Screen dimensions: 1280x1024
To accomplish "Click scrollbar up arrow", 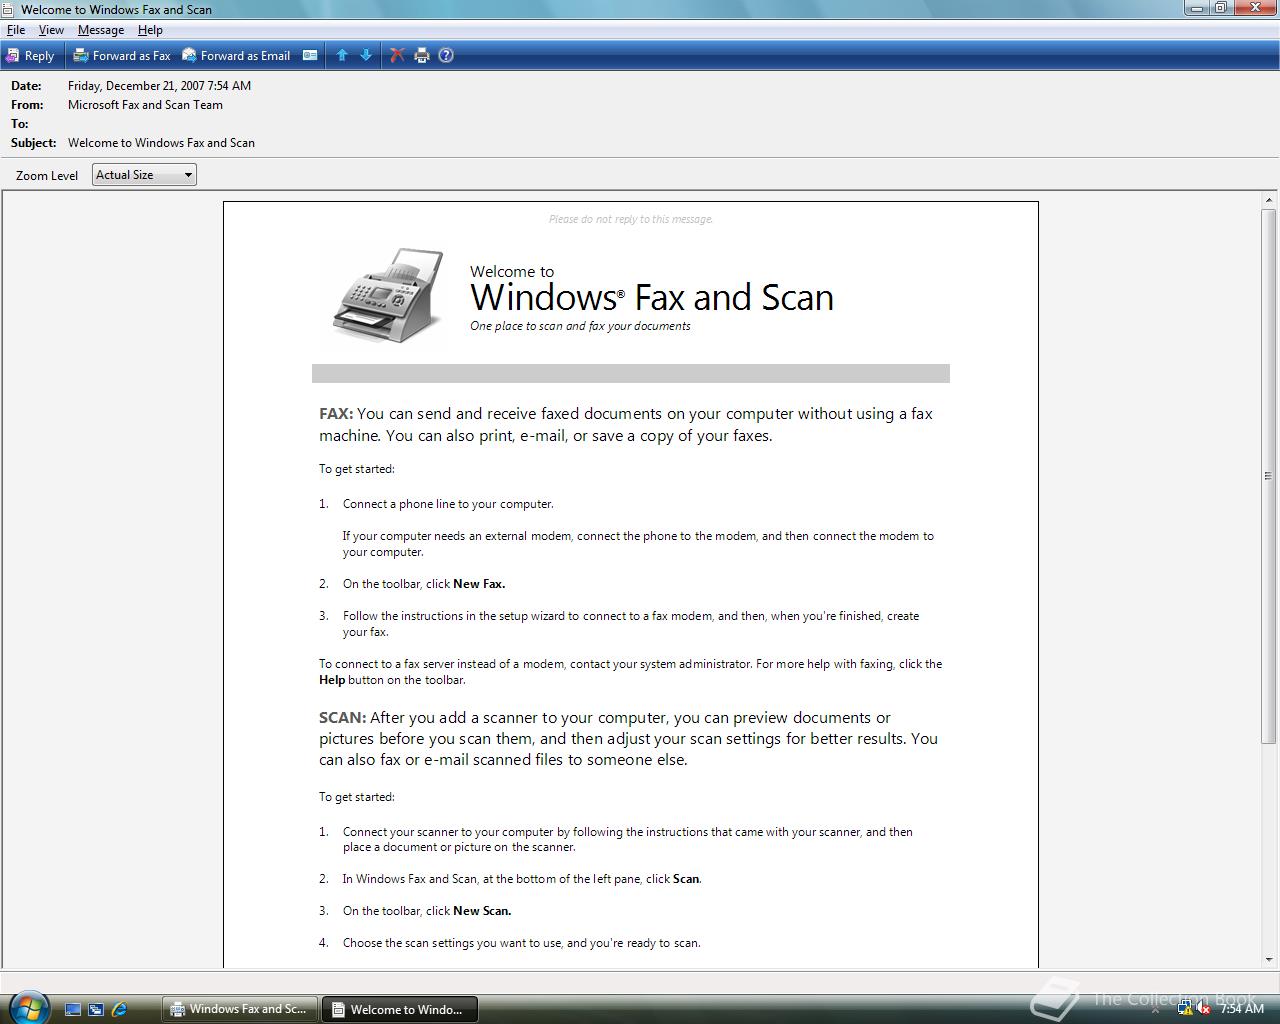I will (x=1269, y=200).
